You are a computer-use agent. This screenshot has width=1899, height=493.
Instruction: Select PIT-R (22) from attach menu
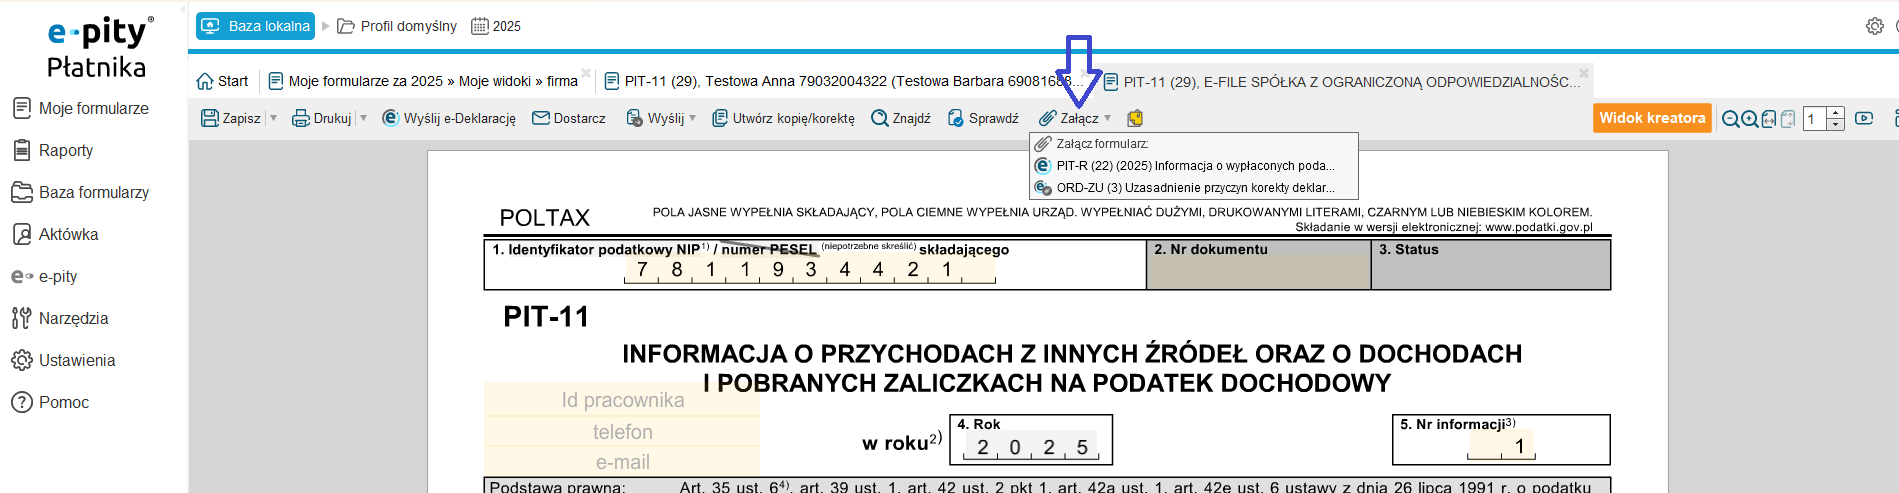point(1194,166)
